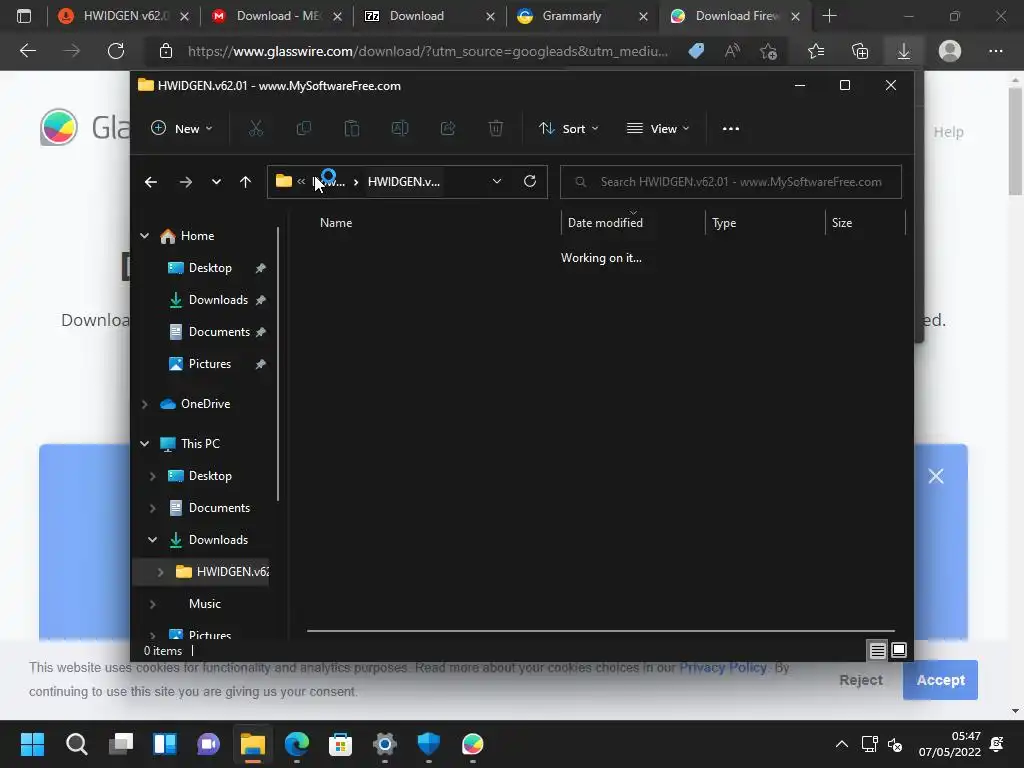Click the Rename icon in Explorer toolbar
1024x768 pixels.
point(400,129)
